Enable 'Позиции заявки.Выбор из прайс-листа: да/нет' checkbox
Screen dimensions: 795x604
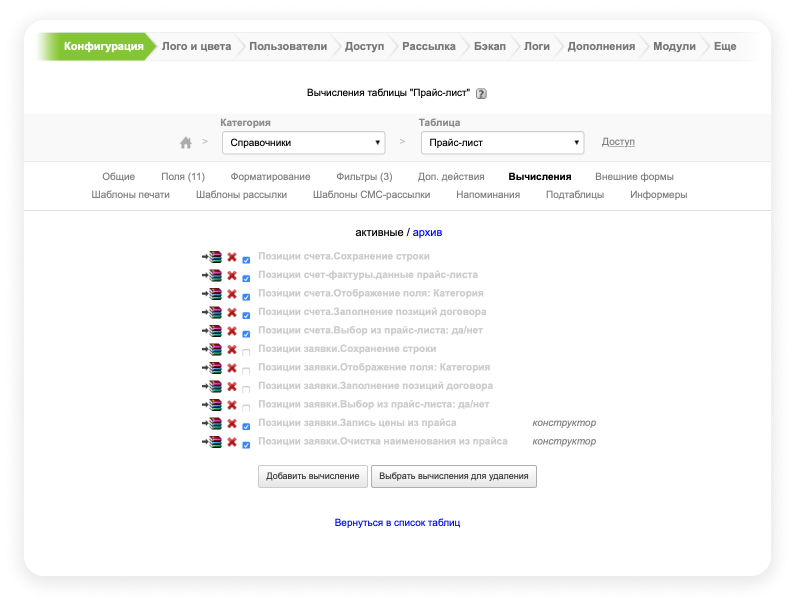click(246, 407)
